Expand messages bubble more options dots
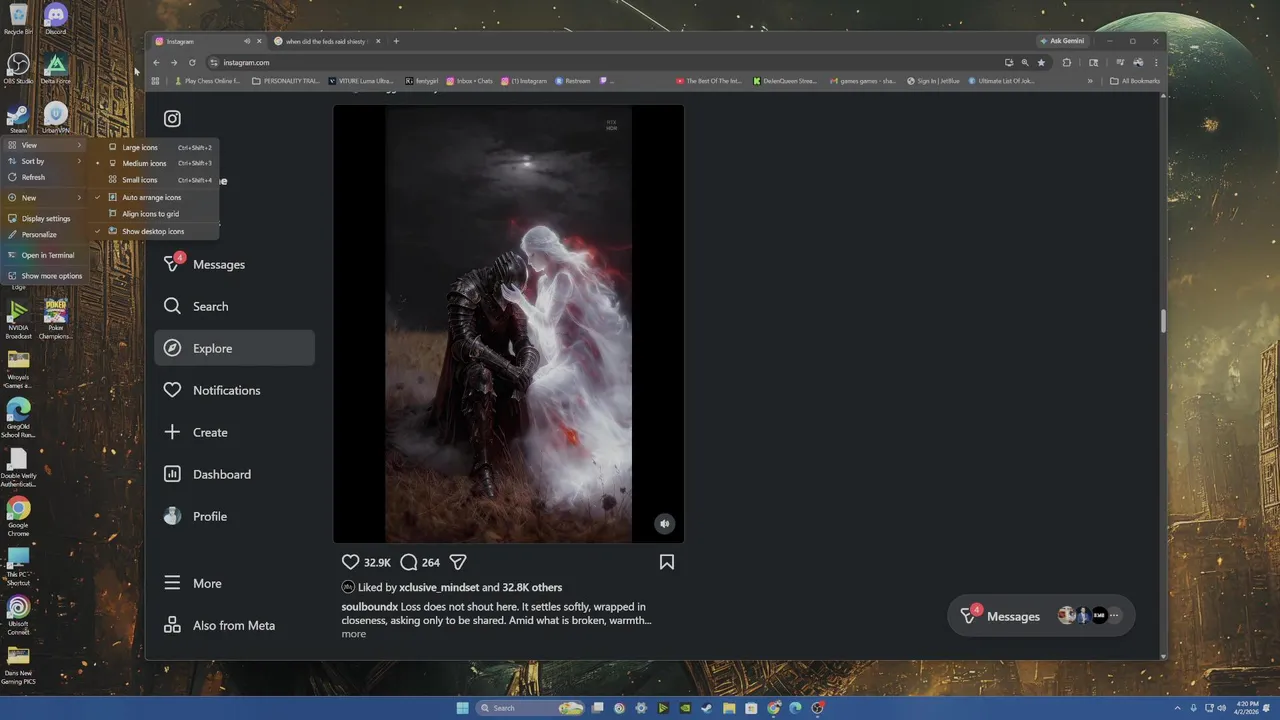The height and width of the screenshot is (720, 1280). click(1115, 616)
